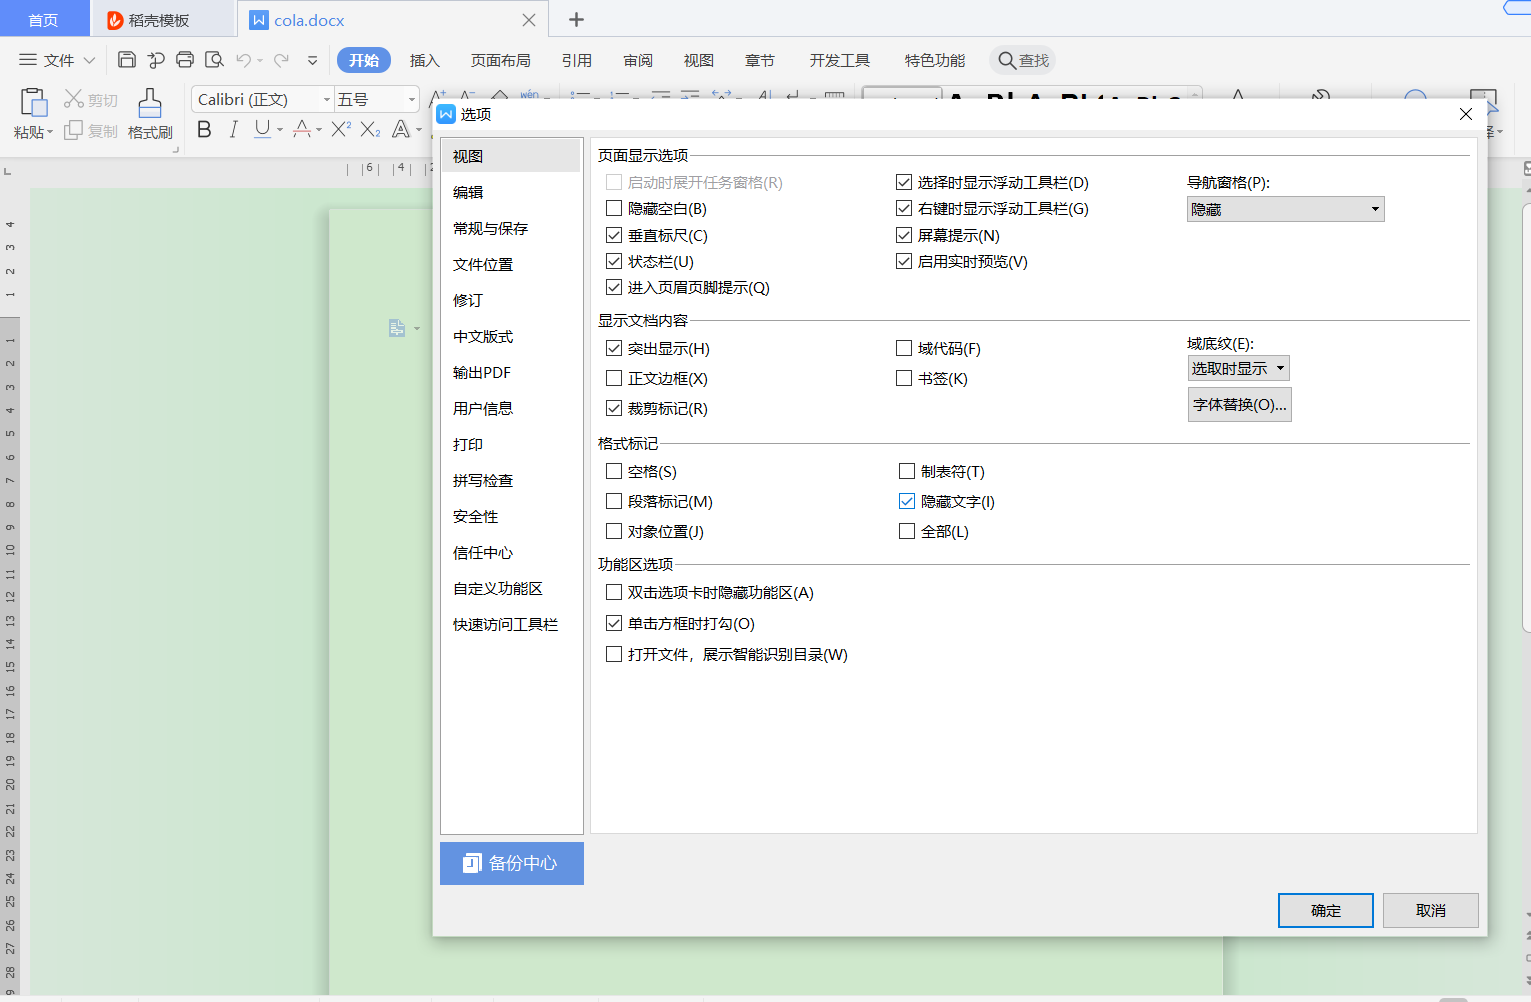Check the 段落标记(M) checkbox
The height and width of the screenshot is (1002, 1531).
click(614, 502)
